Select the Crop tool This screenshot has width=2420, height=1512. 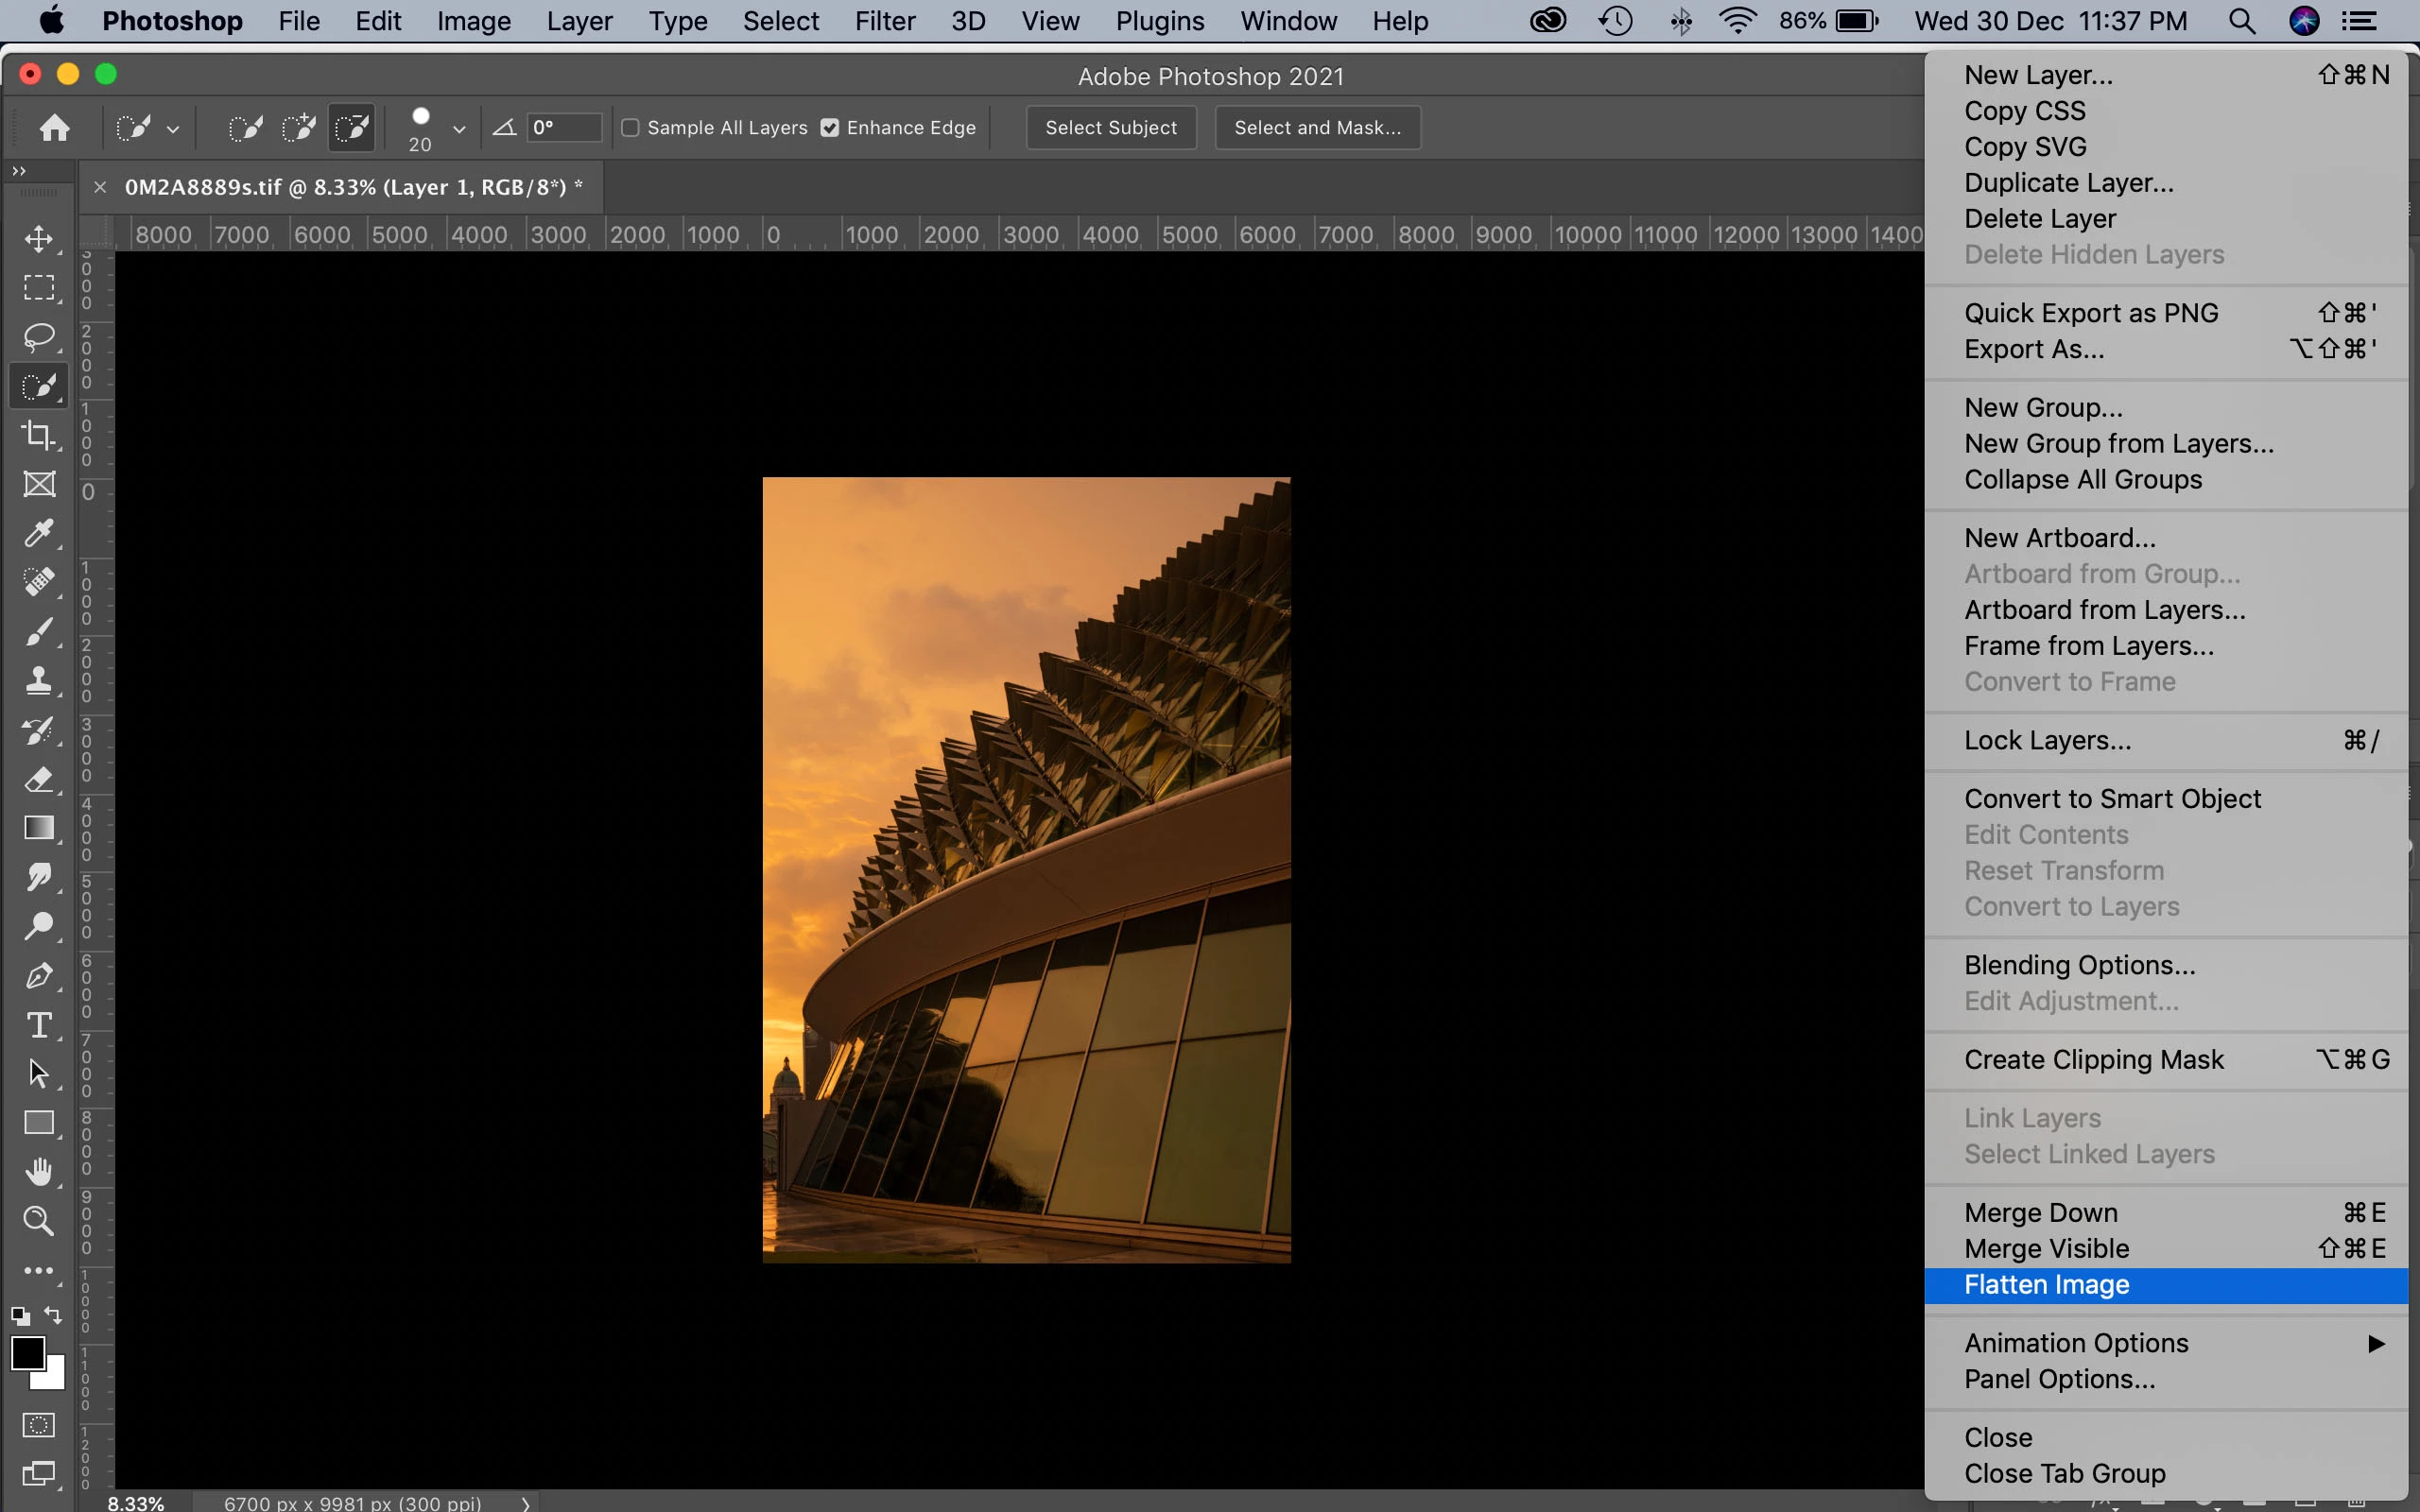39,435
